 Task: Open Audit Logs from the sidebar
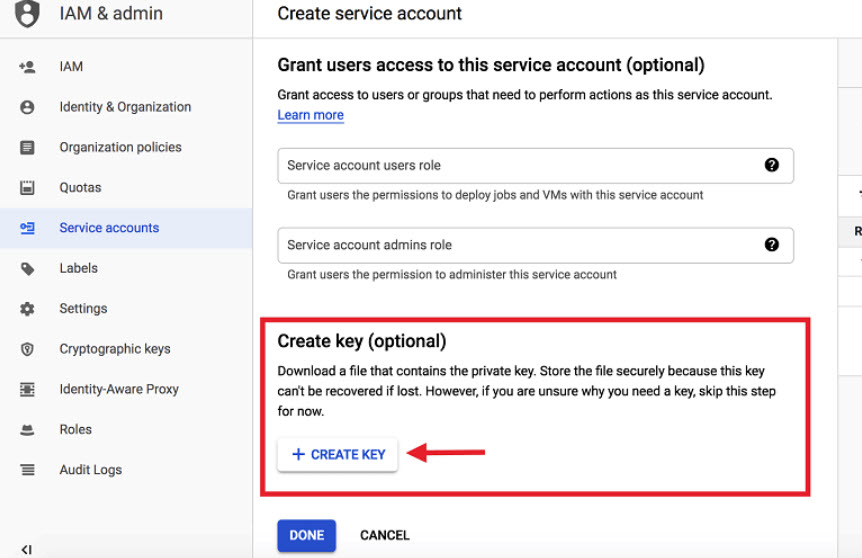point(90,470)
